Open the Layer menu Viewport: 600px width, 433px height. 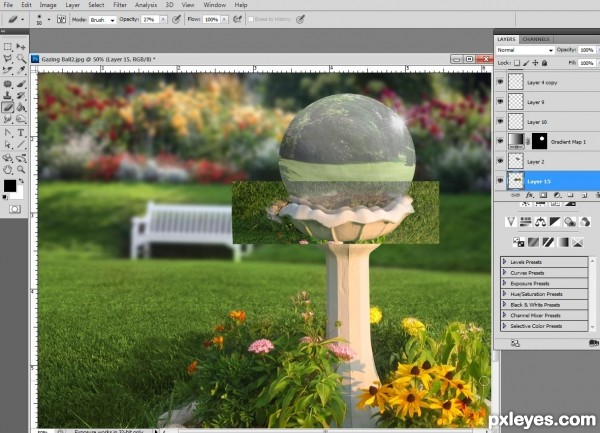(x=72, y=5)
